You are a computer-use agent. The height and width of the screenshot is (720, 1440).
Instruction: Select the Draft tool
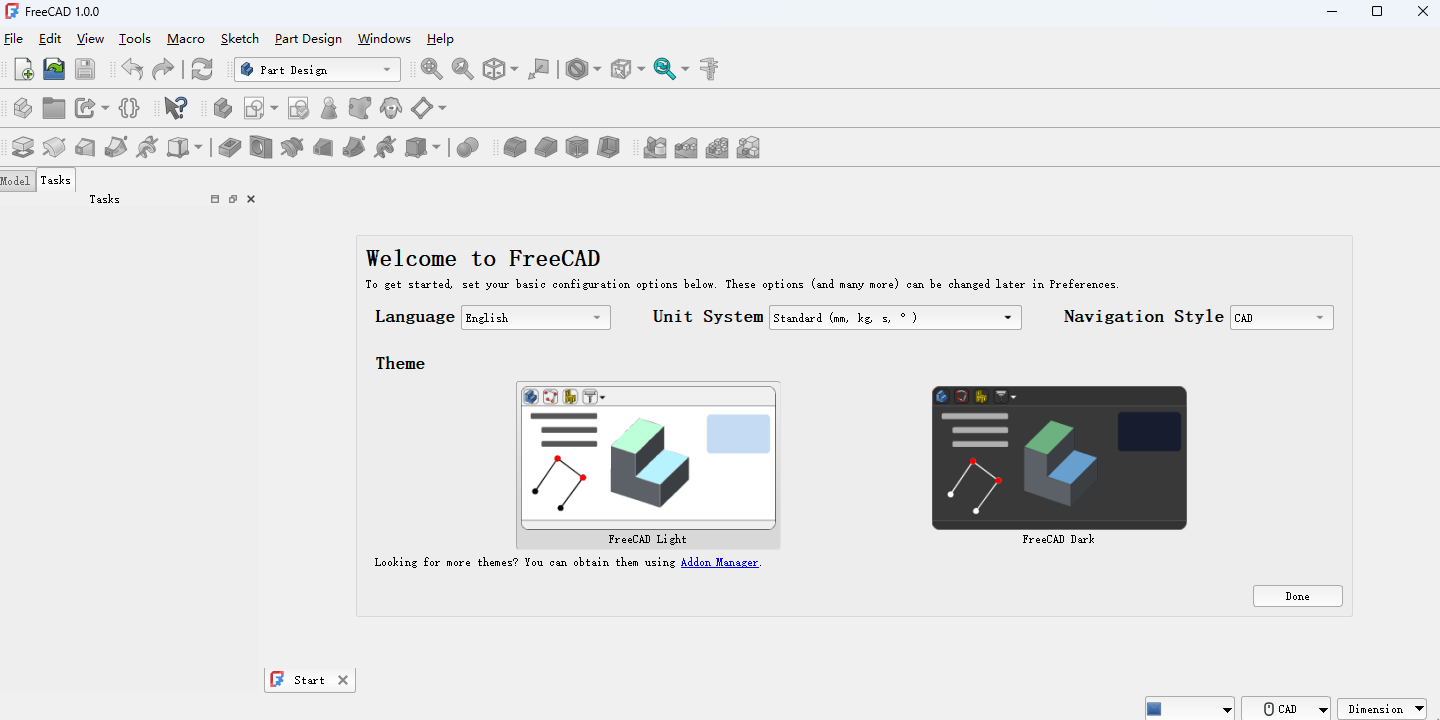[x=577, y=148]
